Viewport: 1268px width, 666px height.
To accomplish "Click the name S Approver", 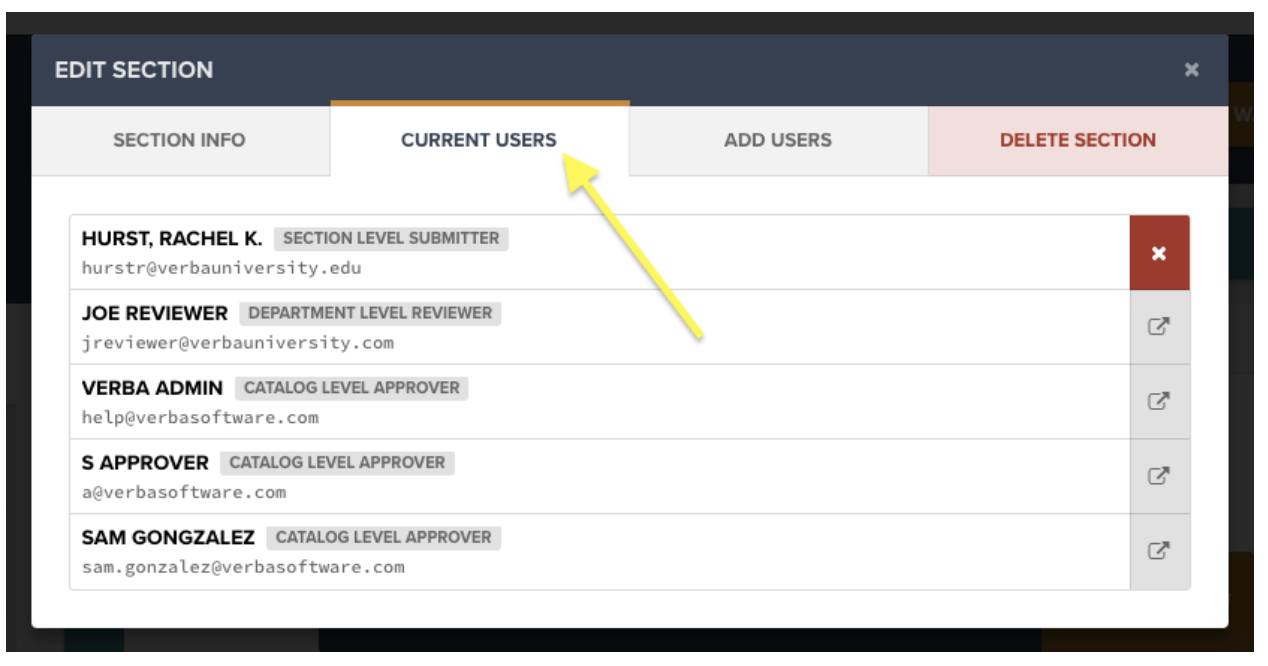I will click(145, 463).
